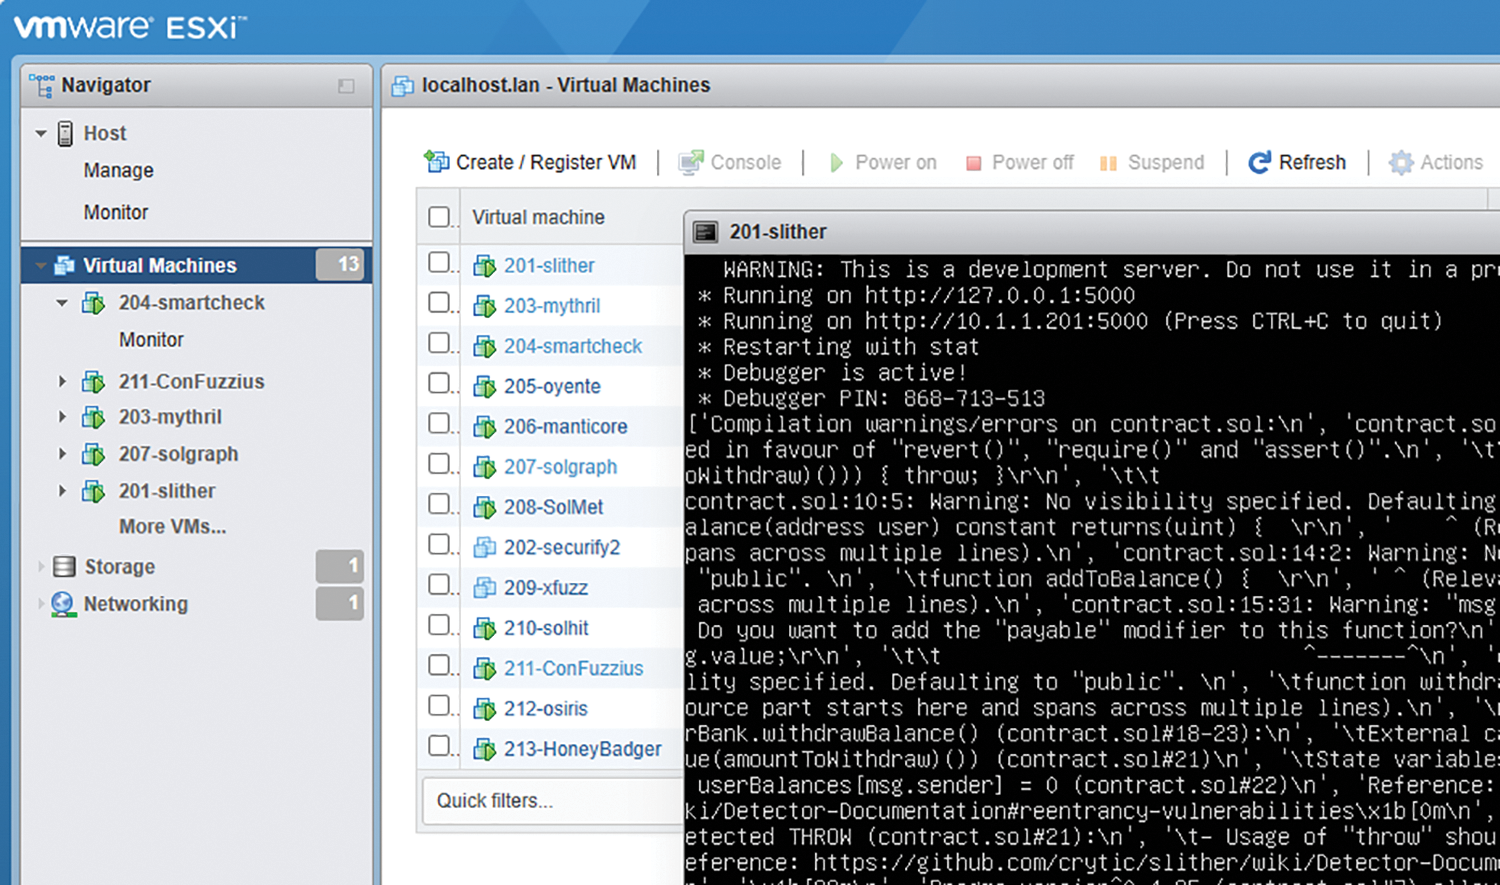This screenshot has height=885, width=1500.
Task: Collapse the 204-smartcheck tree node
Action: tap(62, 303)
